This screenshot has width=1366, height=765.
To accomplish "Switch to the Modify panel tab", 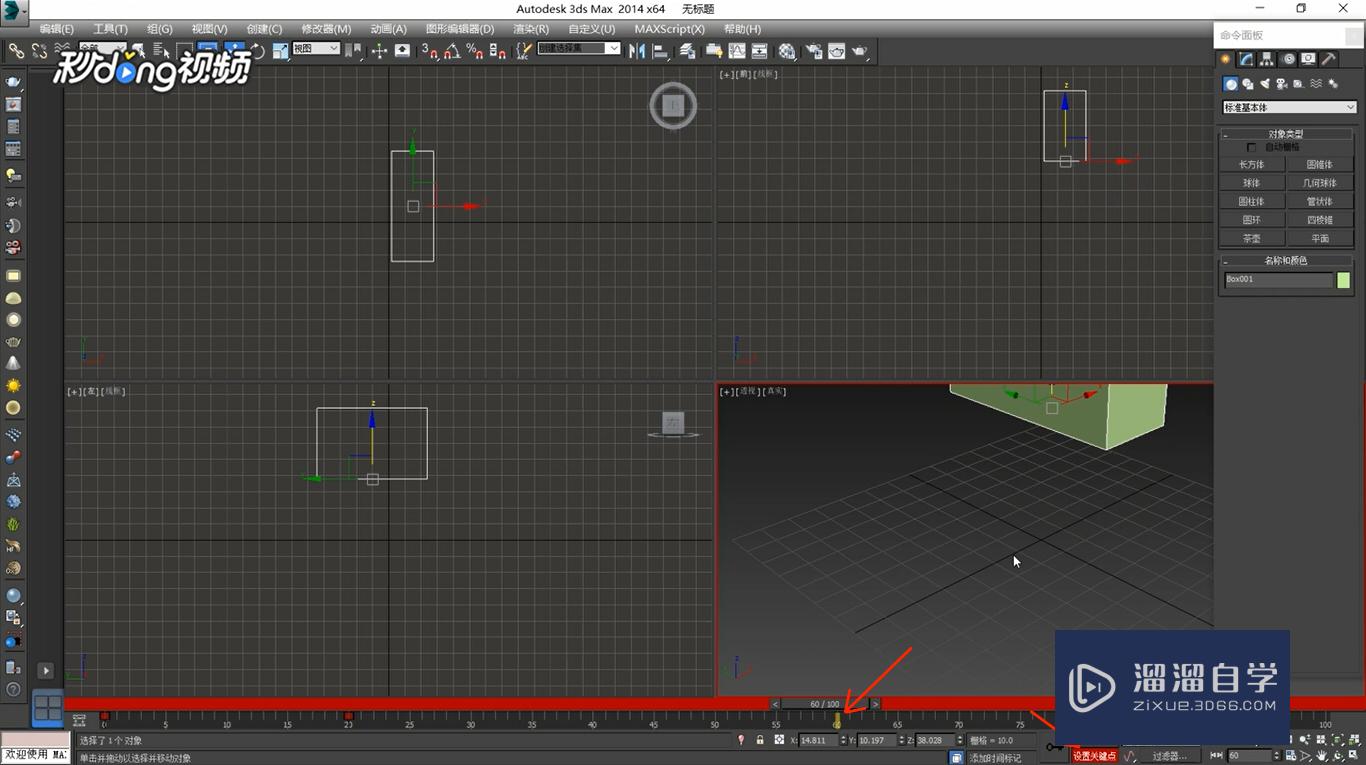I will click(x=1246, y=59).
